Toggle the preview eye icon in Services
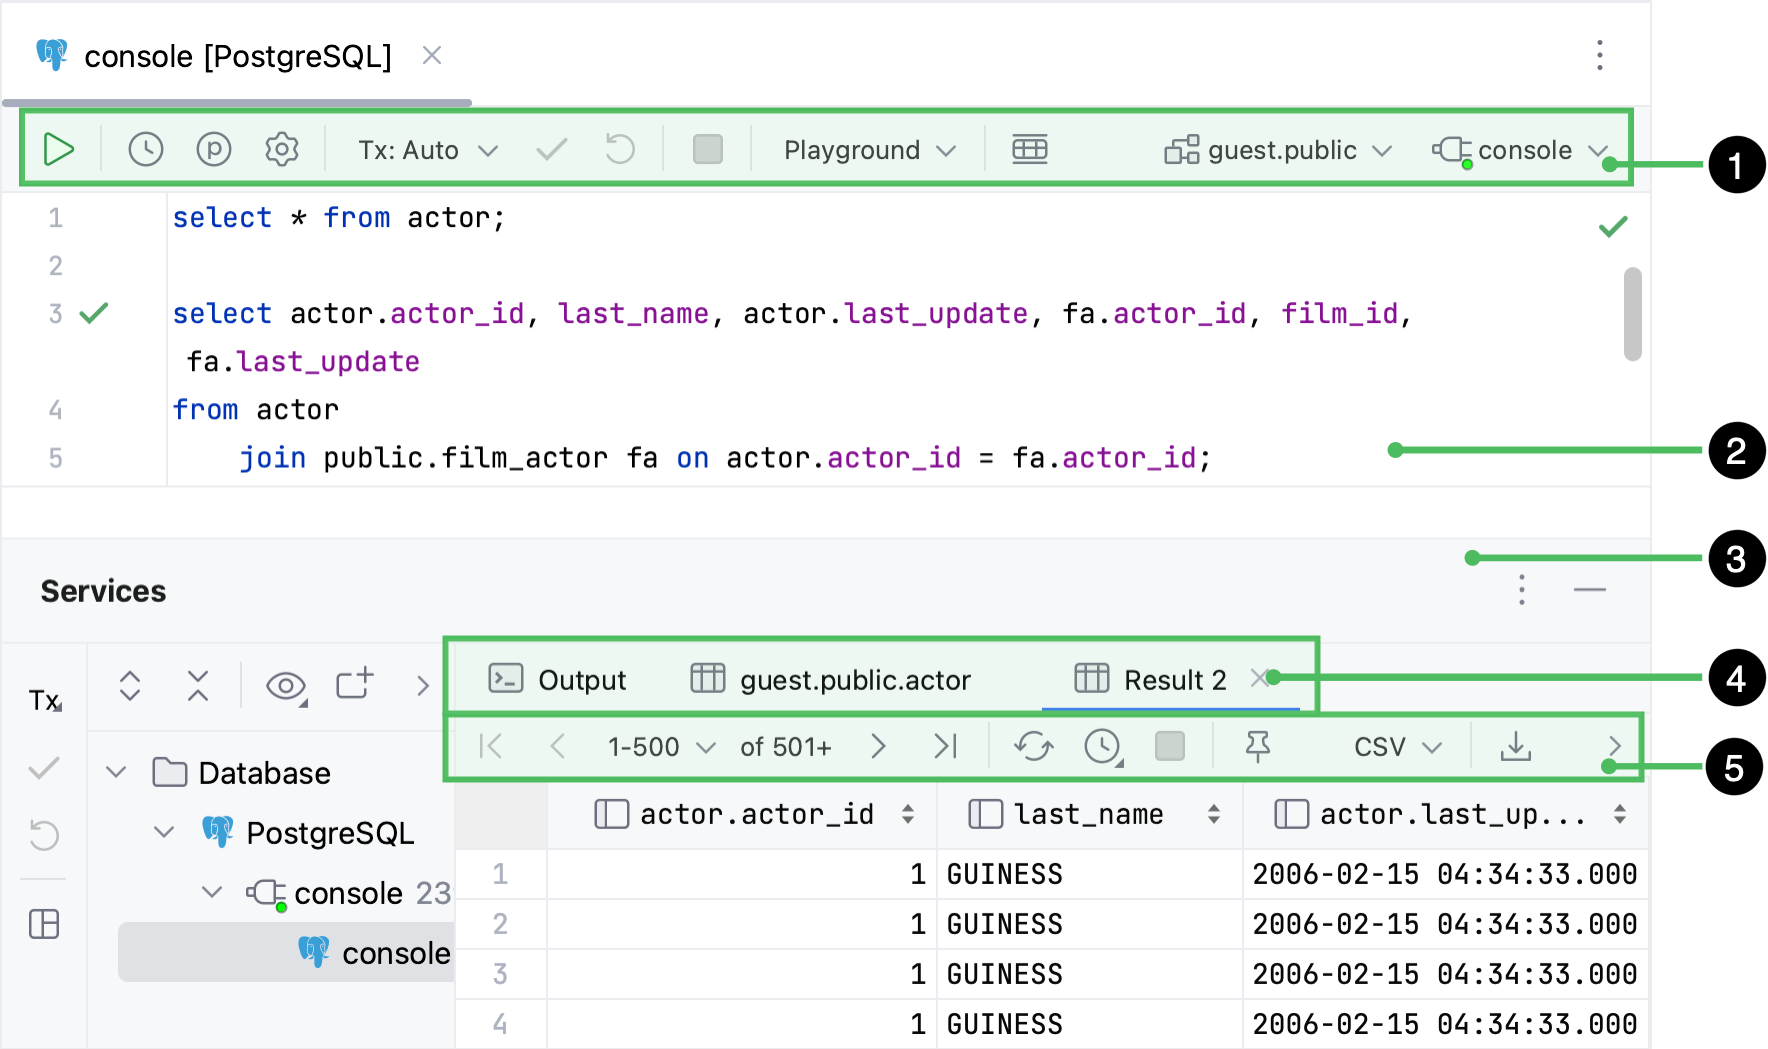This screenshot has width=1768, height=1049. pos(284,685)
